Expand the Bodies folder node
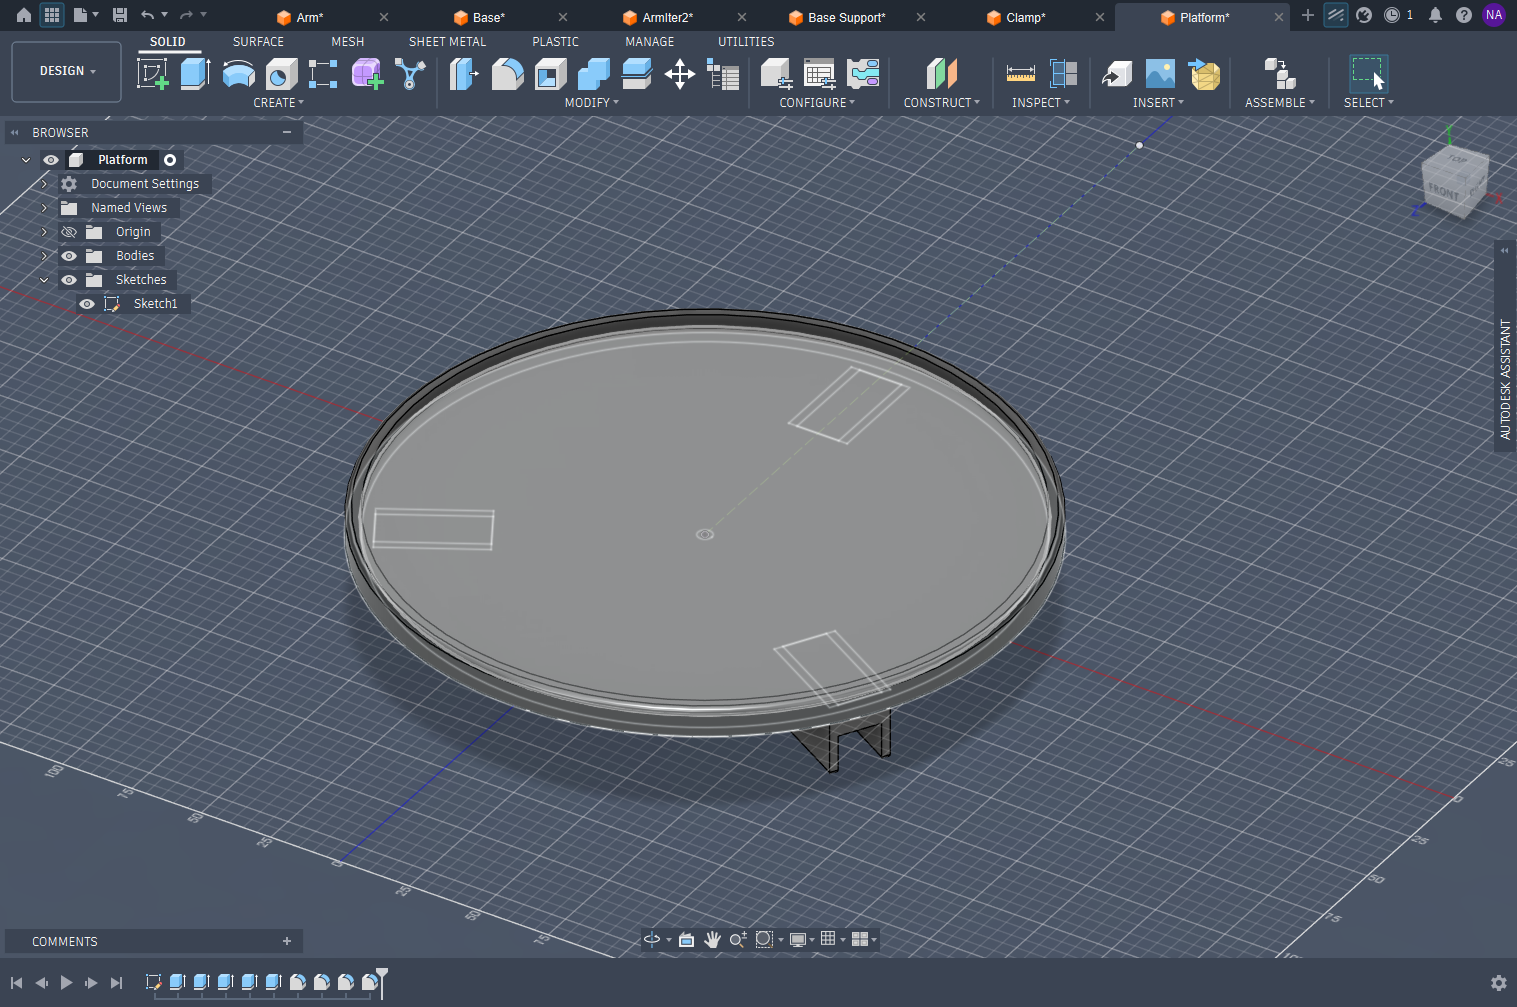 44,256
